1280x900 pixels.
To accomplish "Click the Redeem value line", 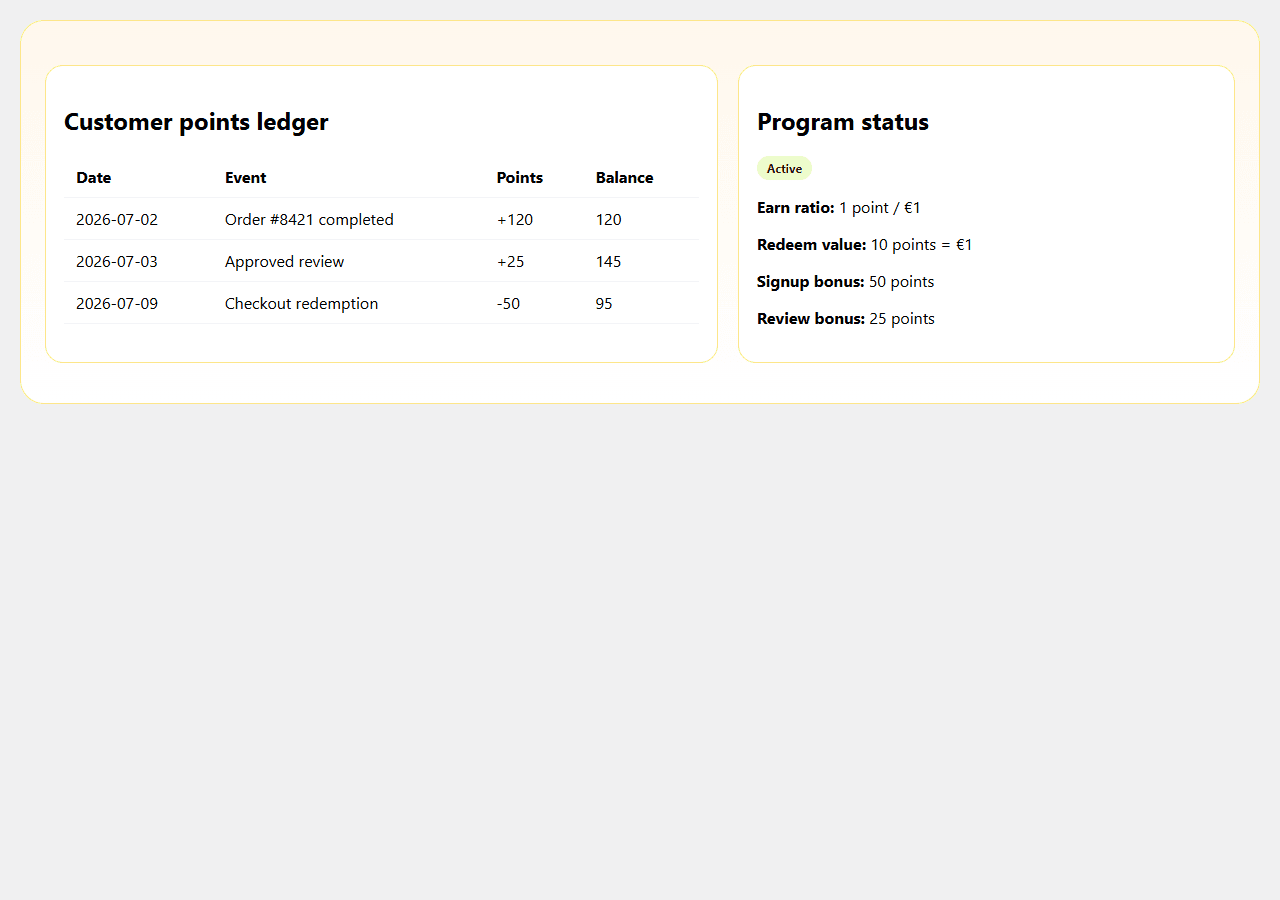I will click(865, 245).
